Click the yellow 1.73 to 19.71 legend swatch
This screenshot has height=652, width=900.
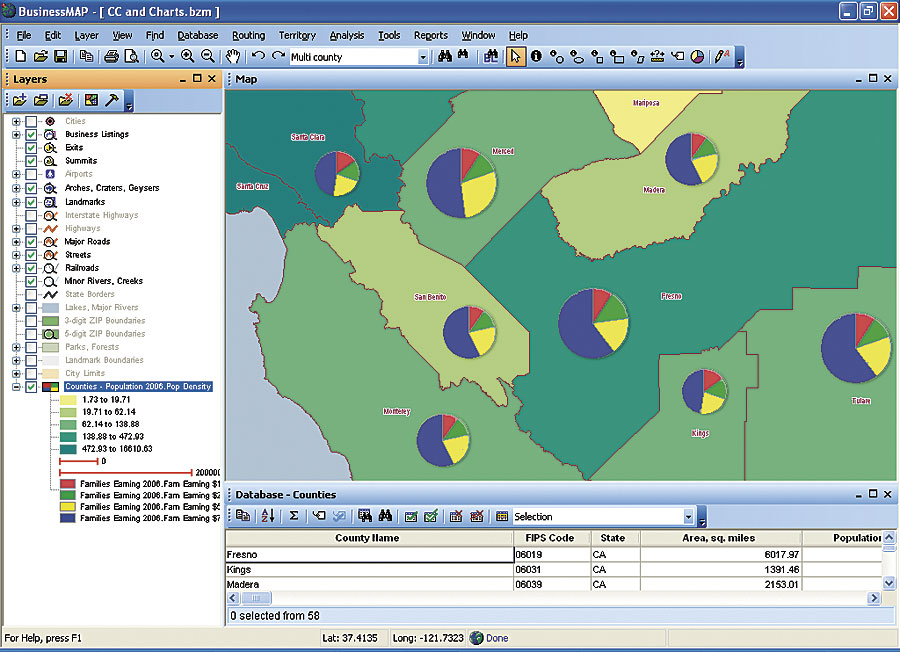tap(68, 399)
